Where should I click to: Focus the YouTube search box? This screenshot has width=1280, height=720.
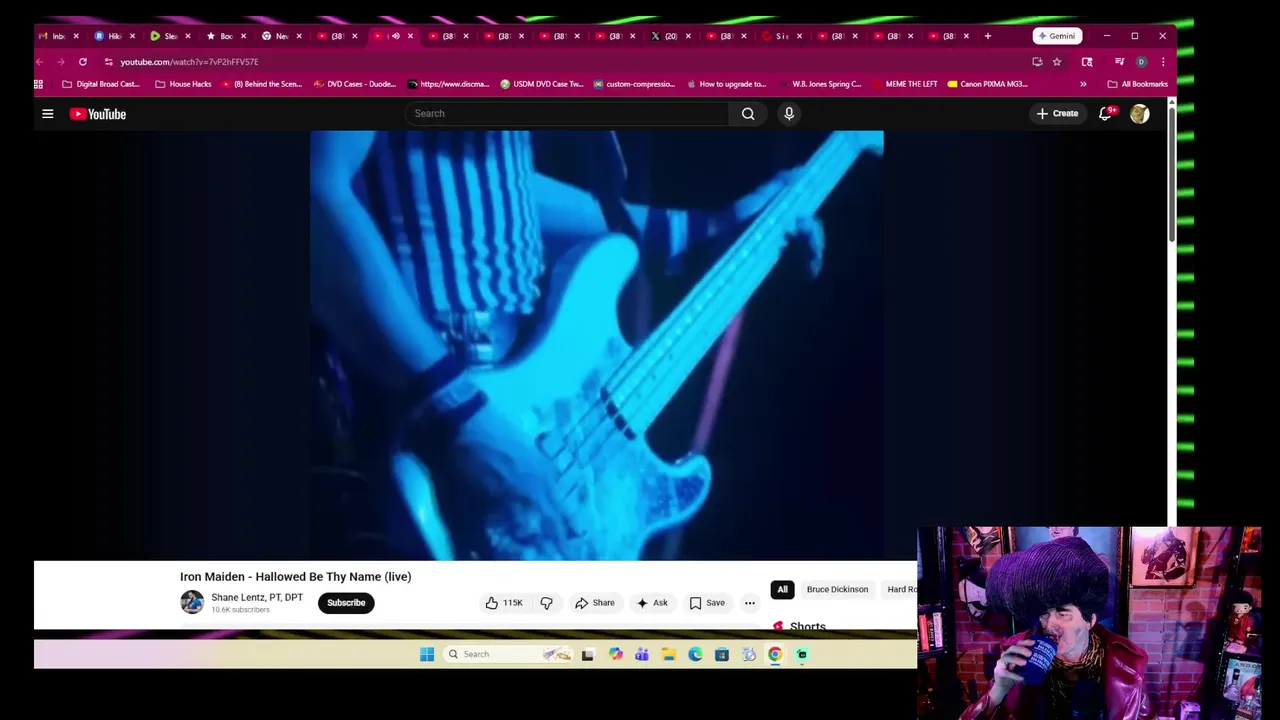(x=567, y=114)
